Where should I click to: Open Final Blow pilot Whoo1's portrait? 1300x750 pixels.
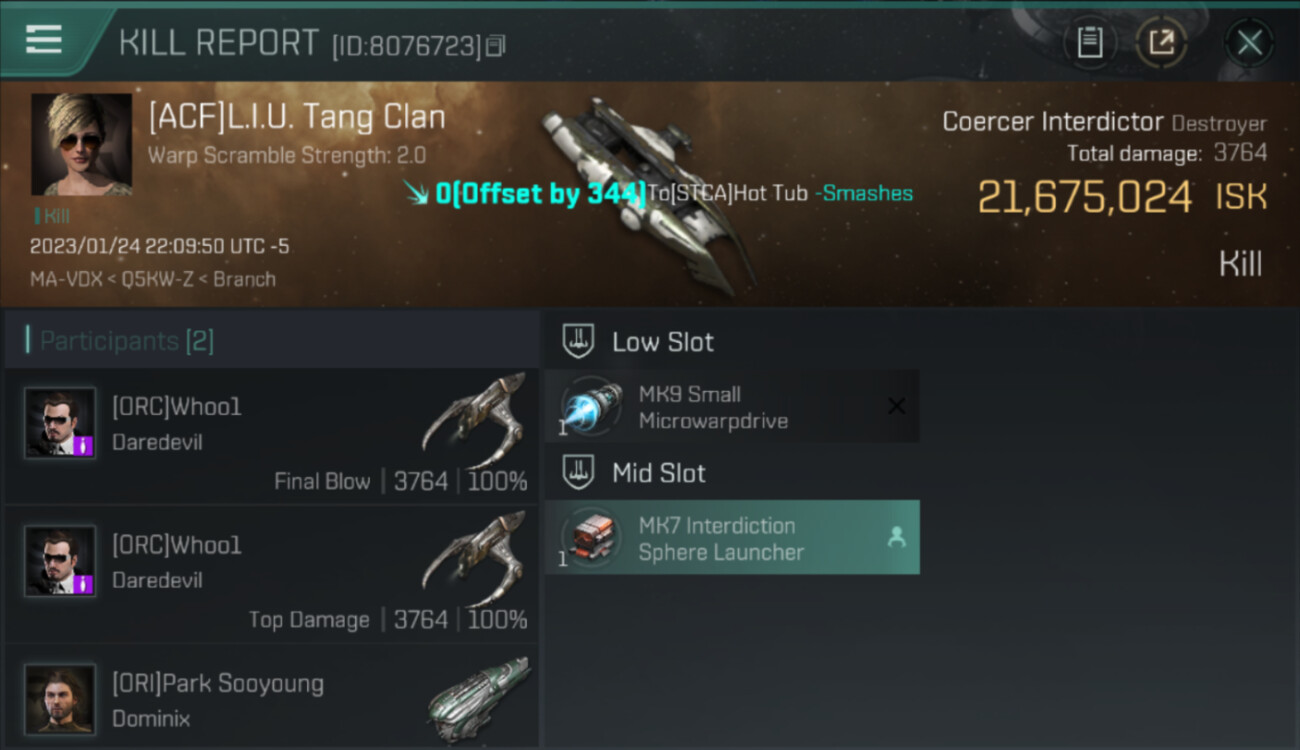click(60, 423)
